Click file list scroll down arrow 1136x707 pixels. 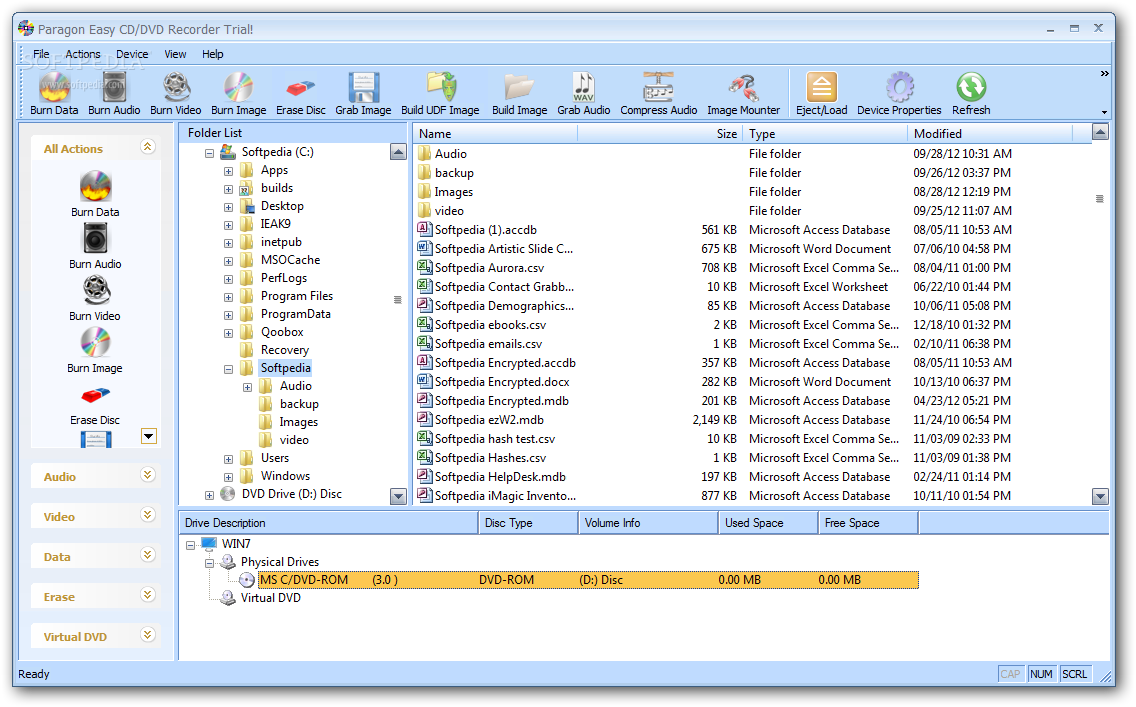coord(1100,497)
